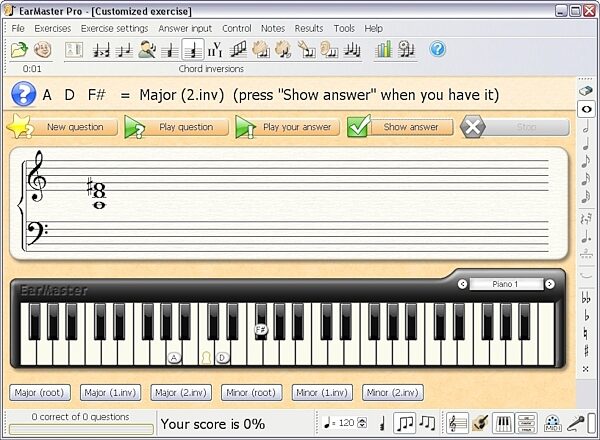Toggle the guitar fretboard view
The height and width of the screenshot is (440, 600).
pyautogui.click(x=480, y=423)
